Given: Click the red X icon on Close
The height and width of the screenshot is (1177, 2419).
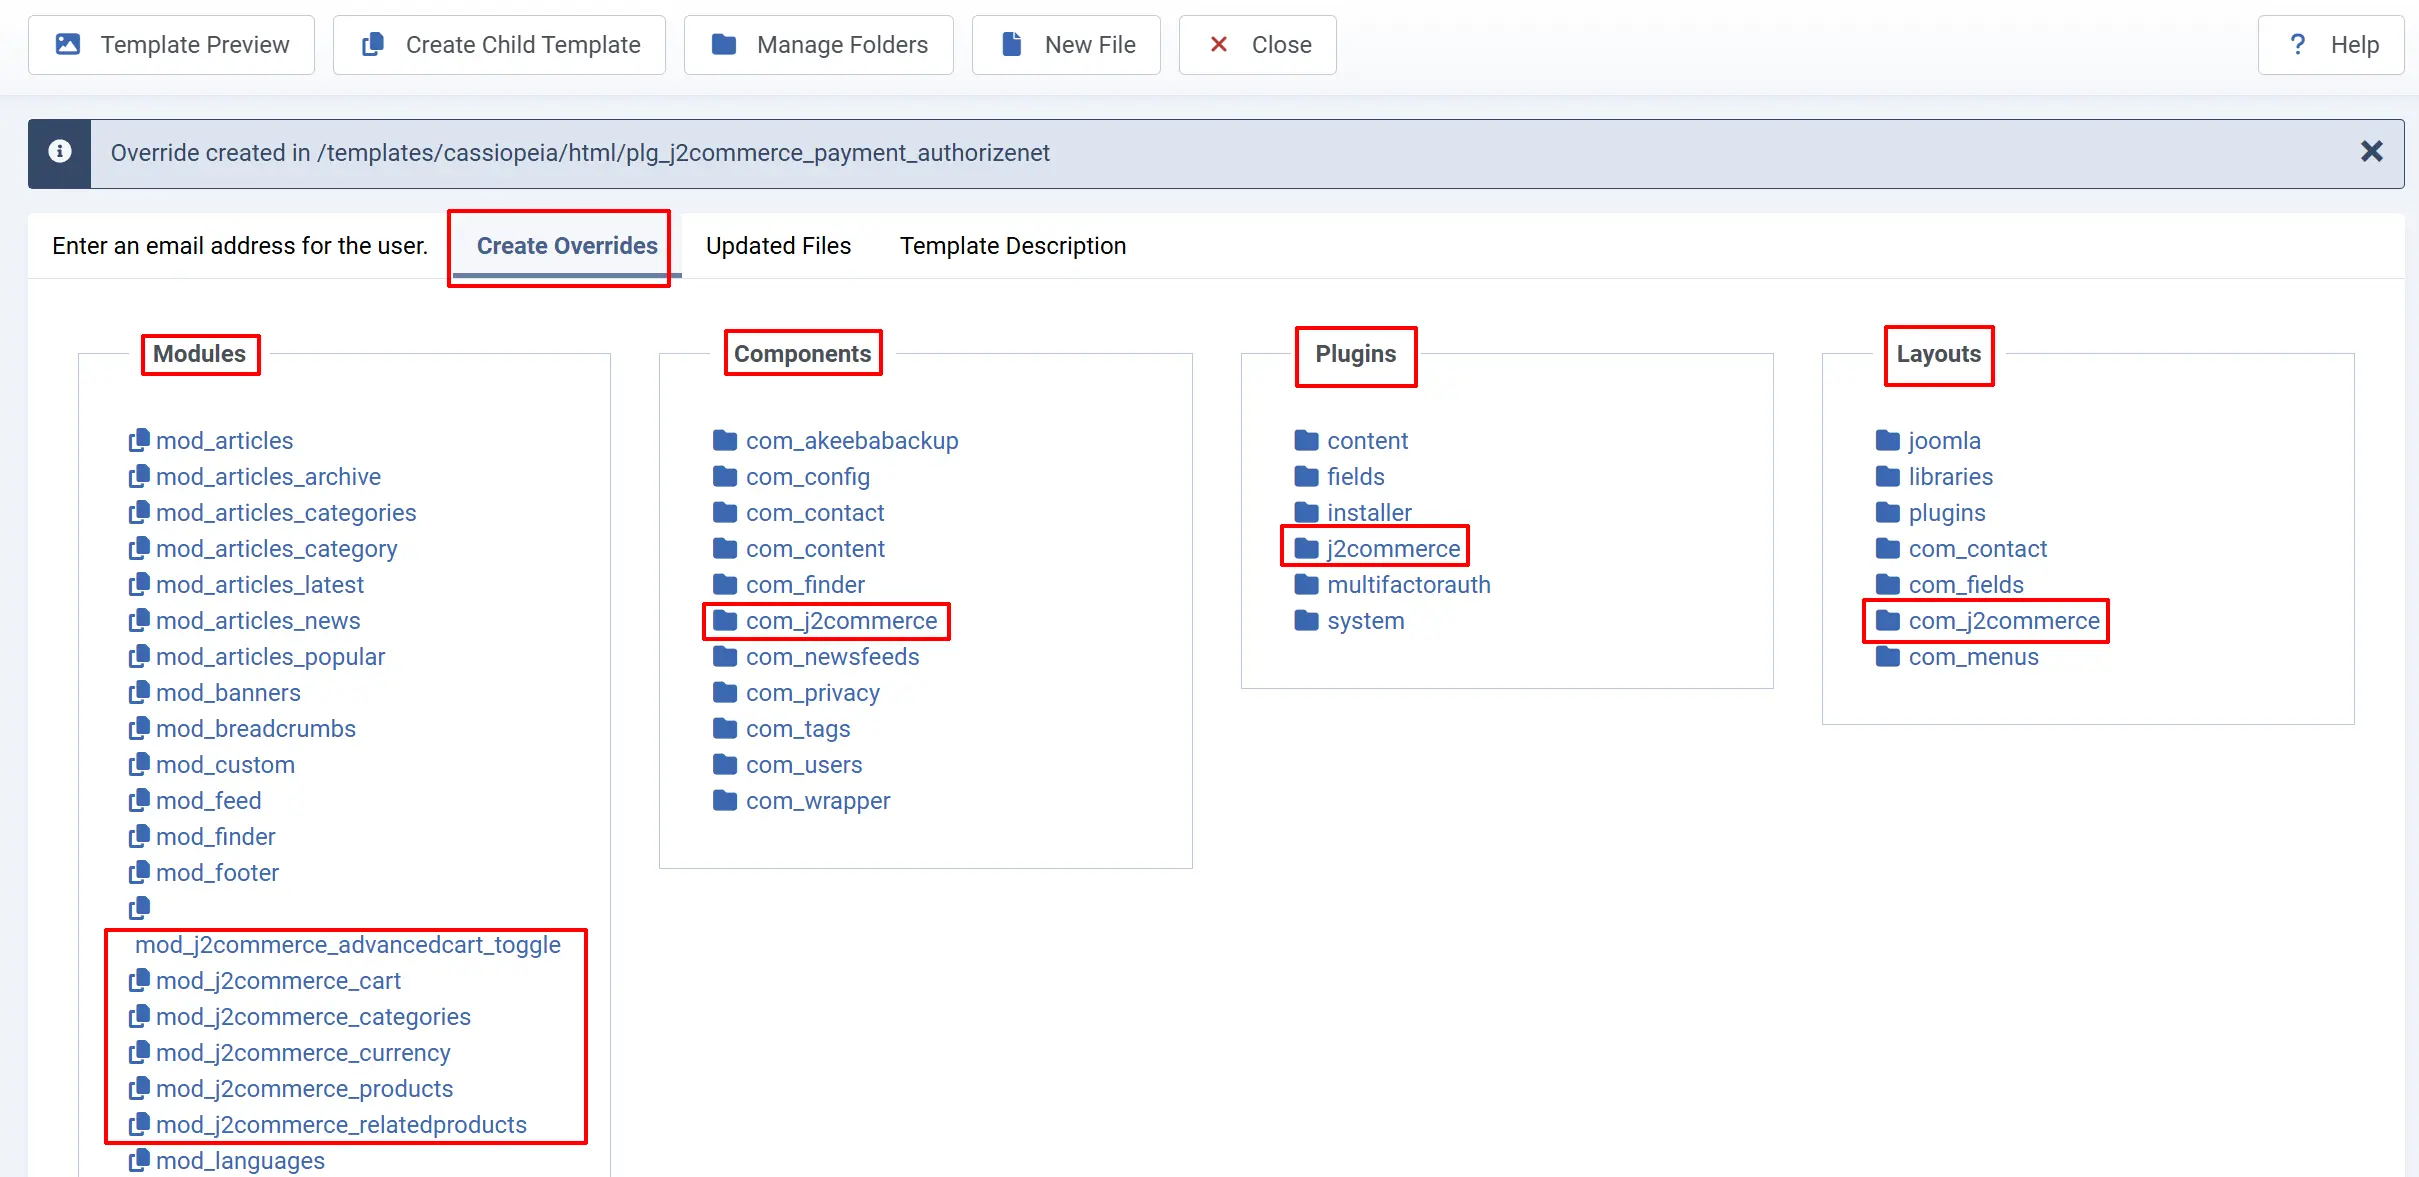Looking at the screenshot, I should [x=1219, y=44].
